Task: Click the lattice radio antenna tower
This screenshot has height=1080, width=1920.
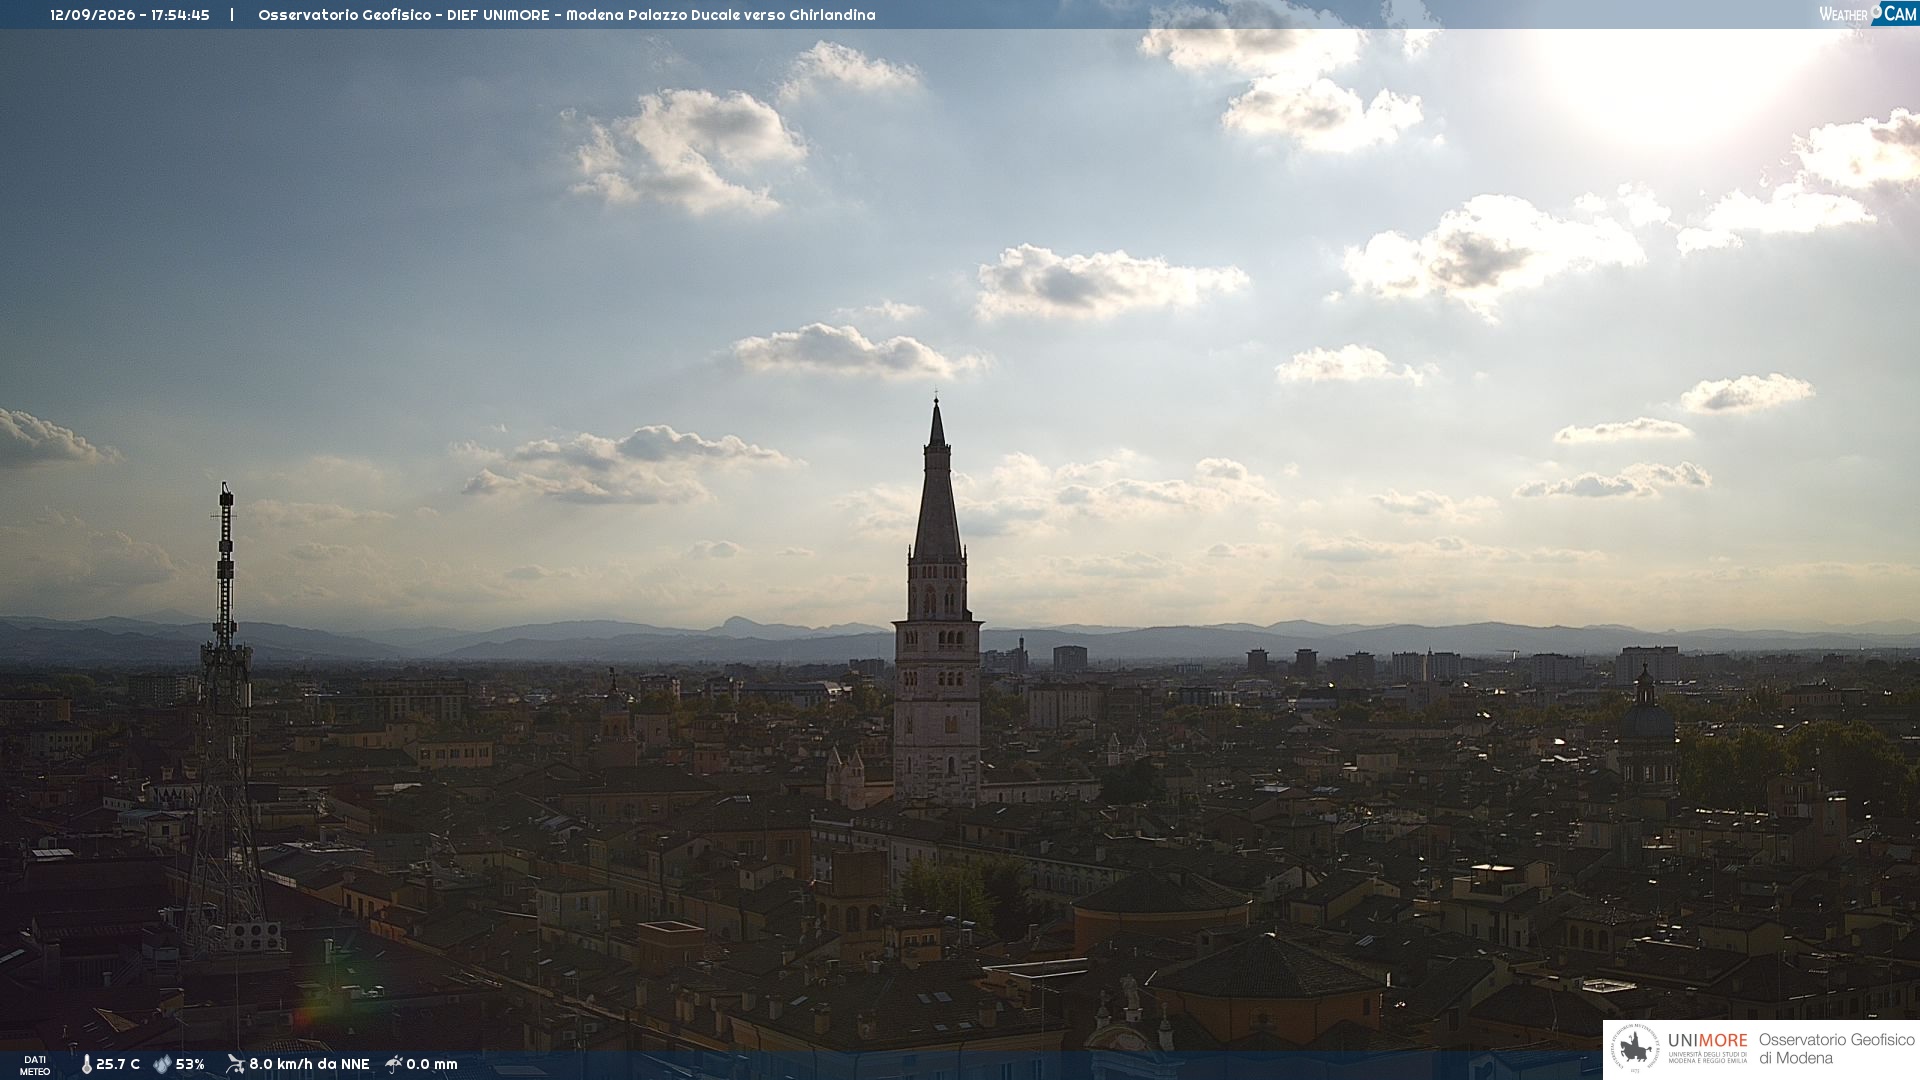Action: 225,720
